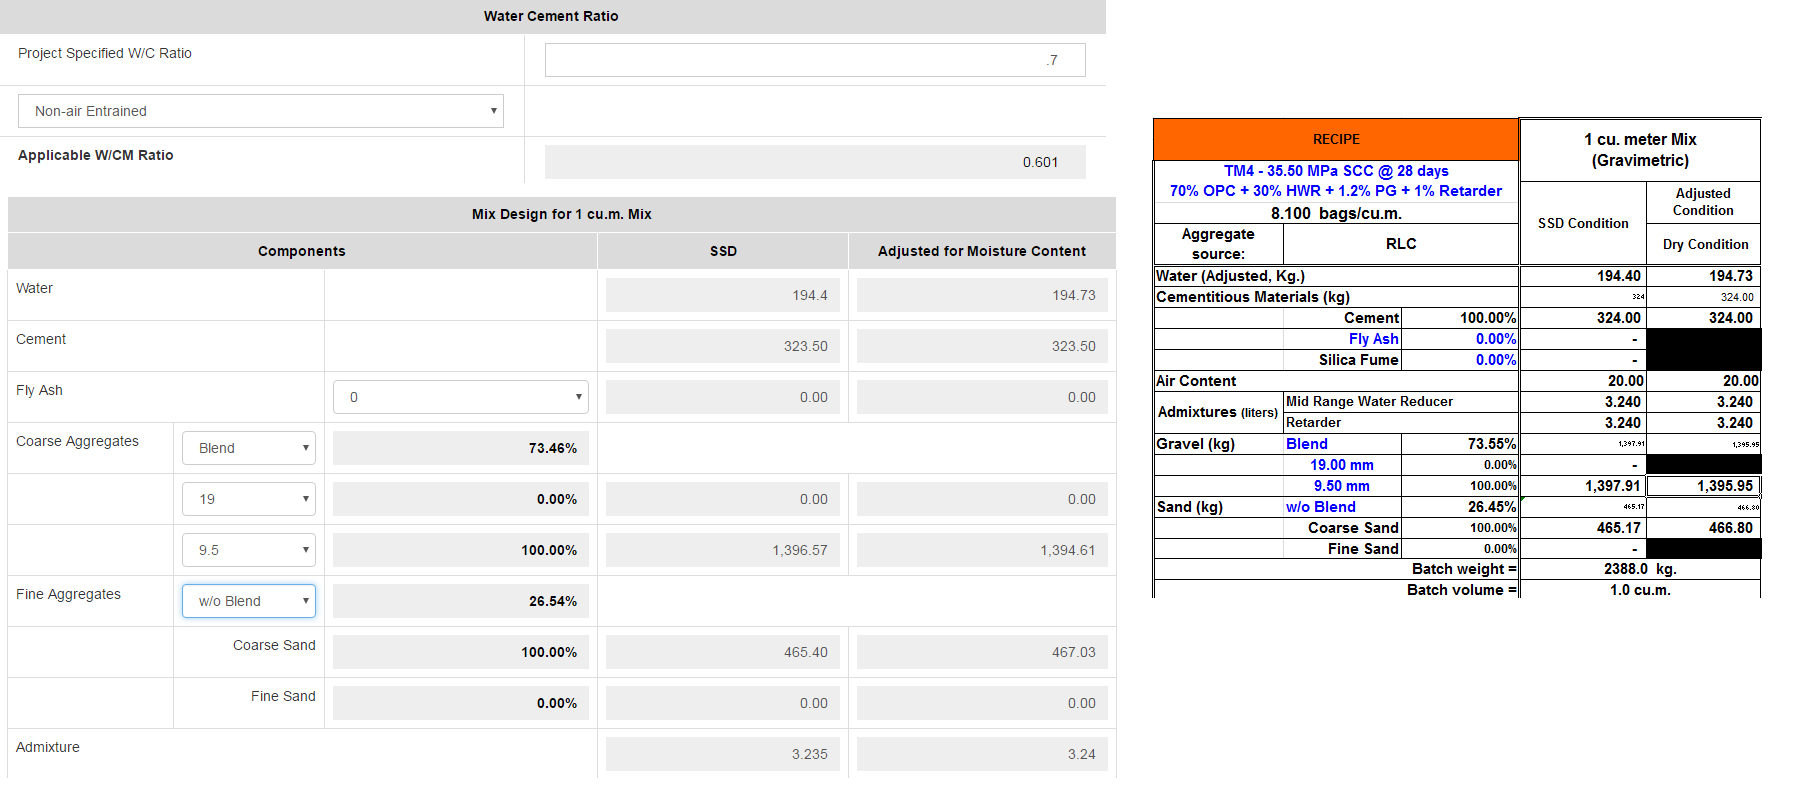Viewport: 1800px width, 800px height.
Task: Click Admixture SSD value 3.235
Action: point(723,754)
